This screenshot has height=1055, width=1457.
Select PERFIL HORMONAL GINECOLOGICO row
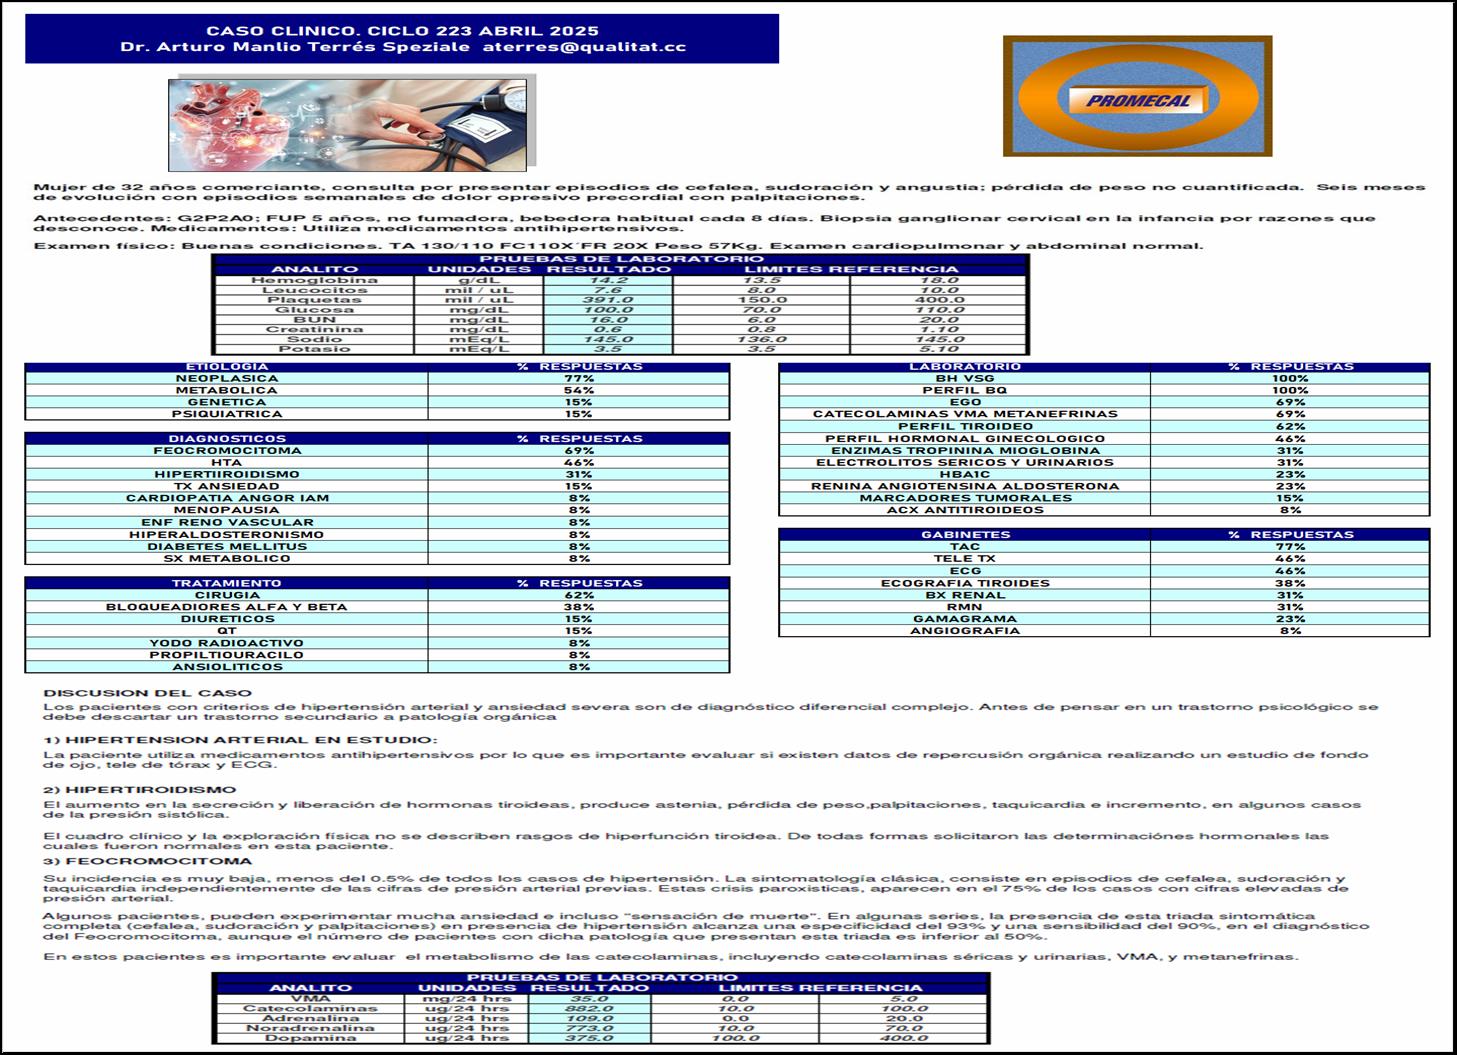point(1104,439)
